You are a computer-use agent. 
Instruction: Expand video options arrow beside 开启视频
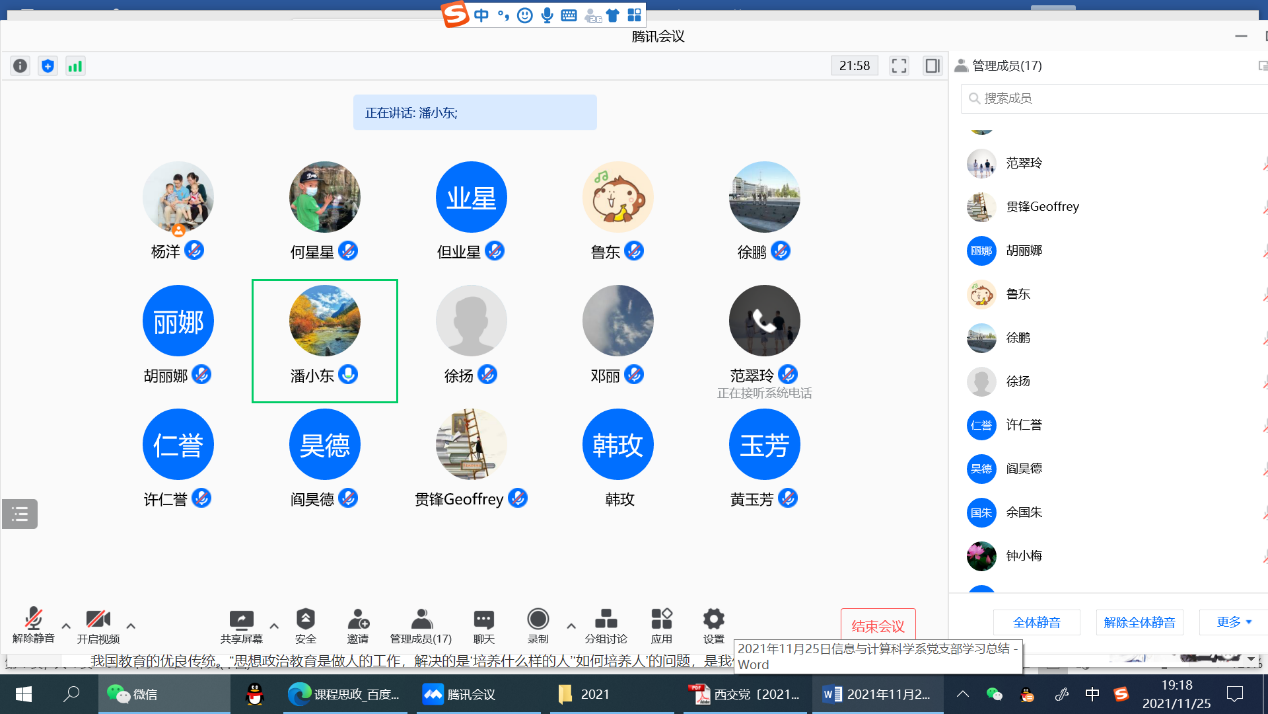pyautogui.click(x=130, y=626)
